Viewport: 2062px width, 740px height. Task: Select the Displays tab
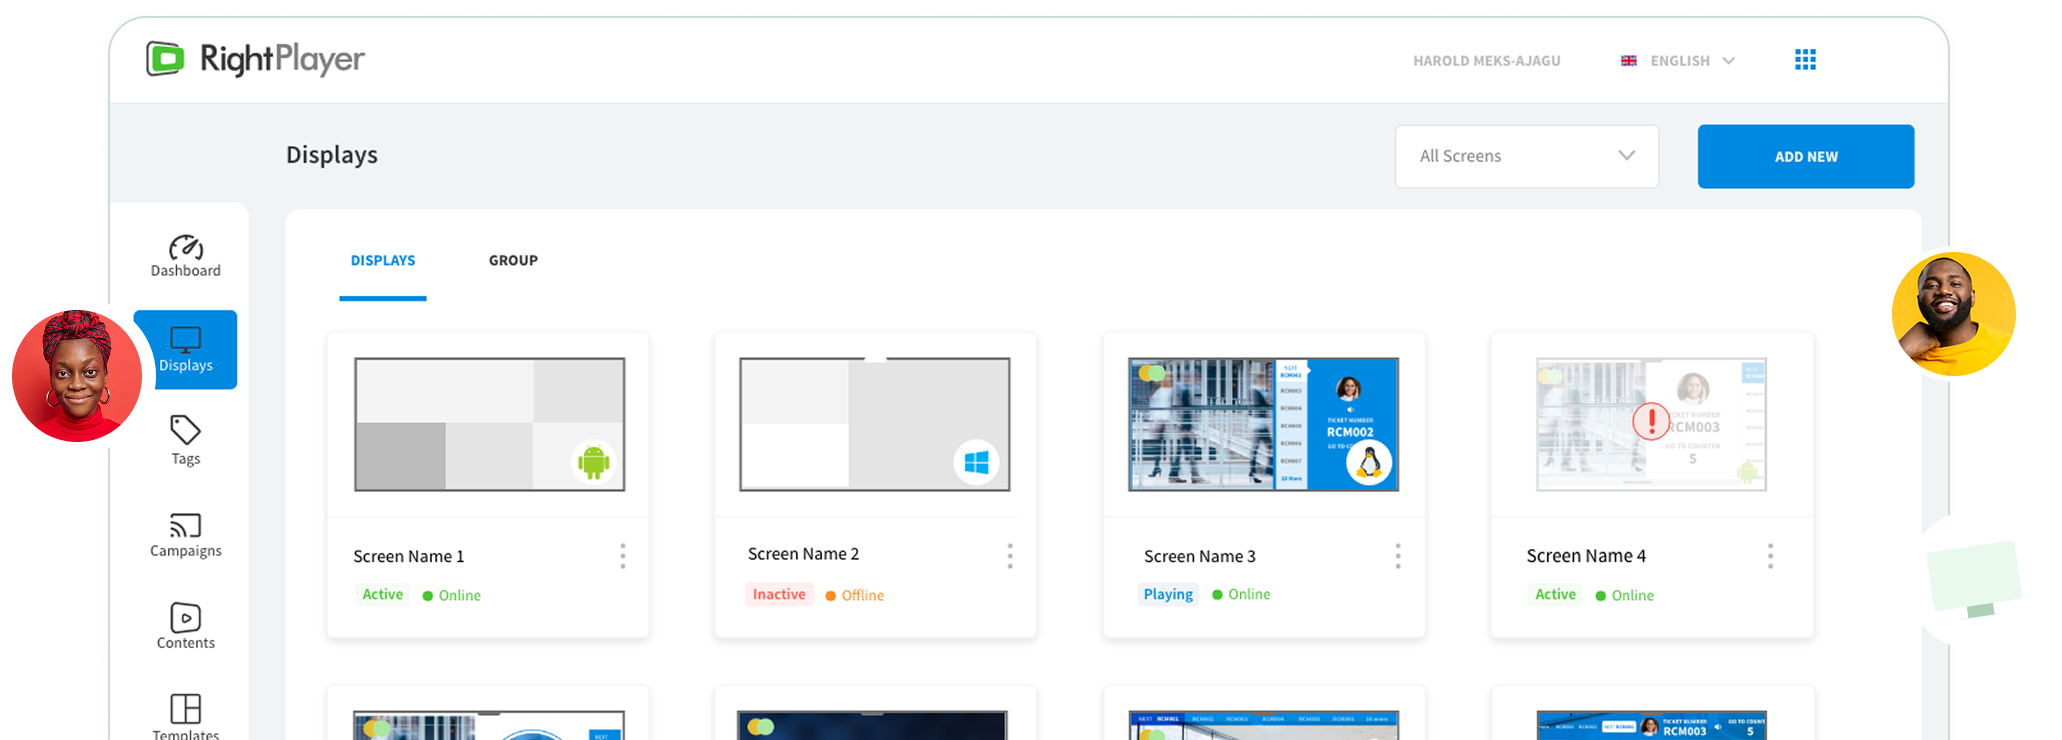(x=383, y=261)
